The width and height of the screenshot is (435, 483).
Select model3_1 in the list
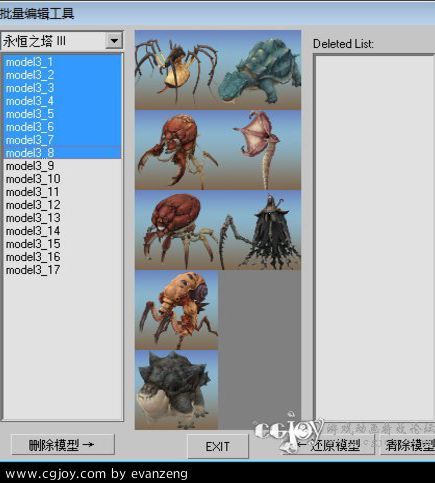62,62
